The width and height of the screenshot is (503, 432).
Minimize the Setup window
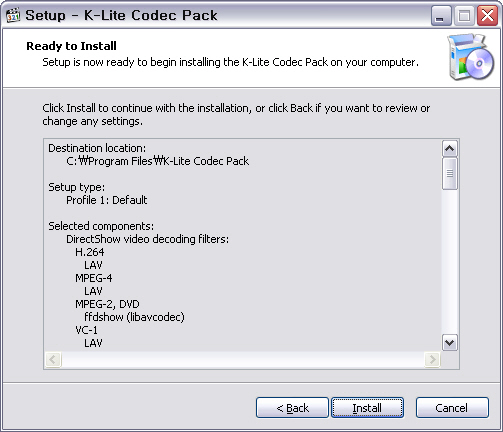441,16
